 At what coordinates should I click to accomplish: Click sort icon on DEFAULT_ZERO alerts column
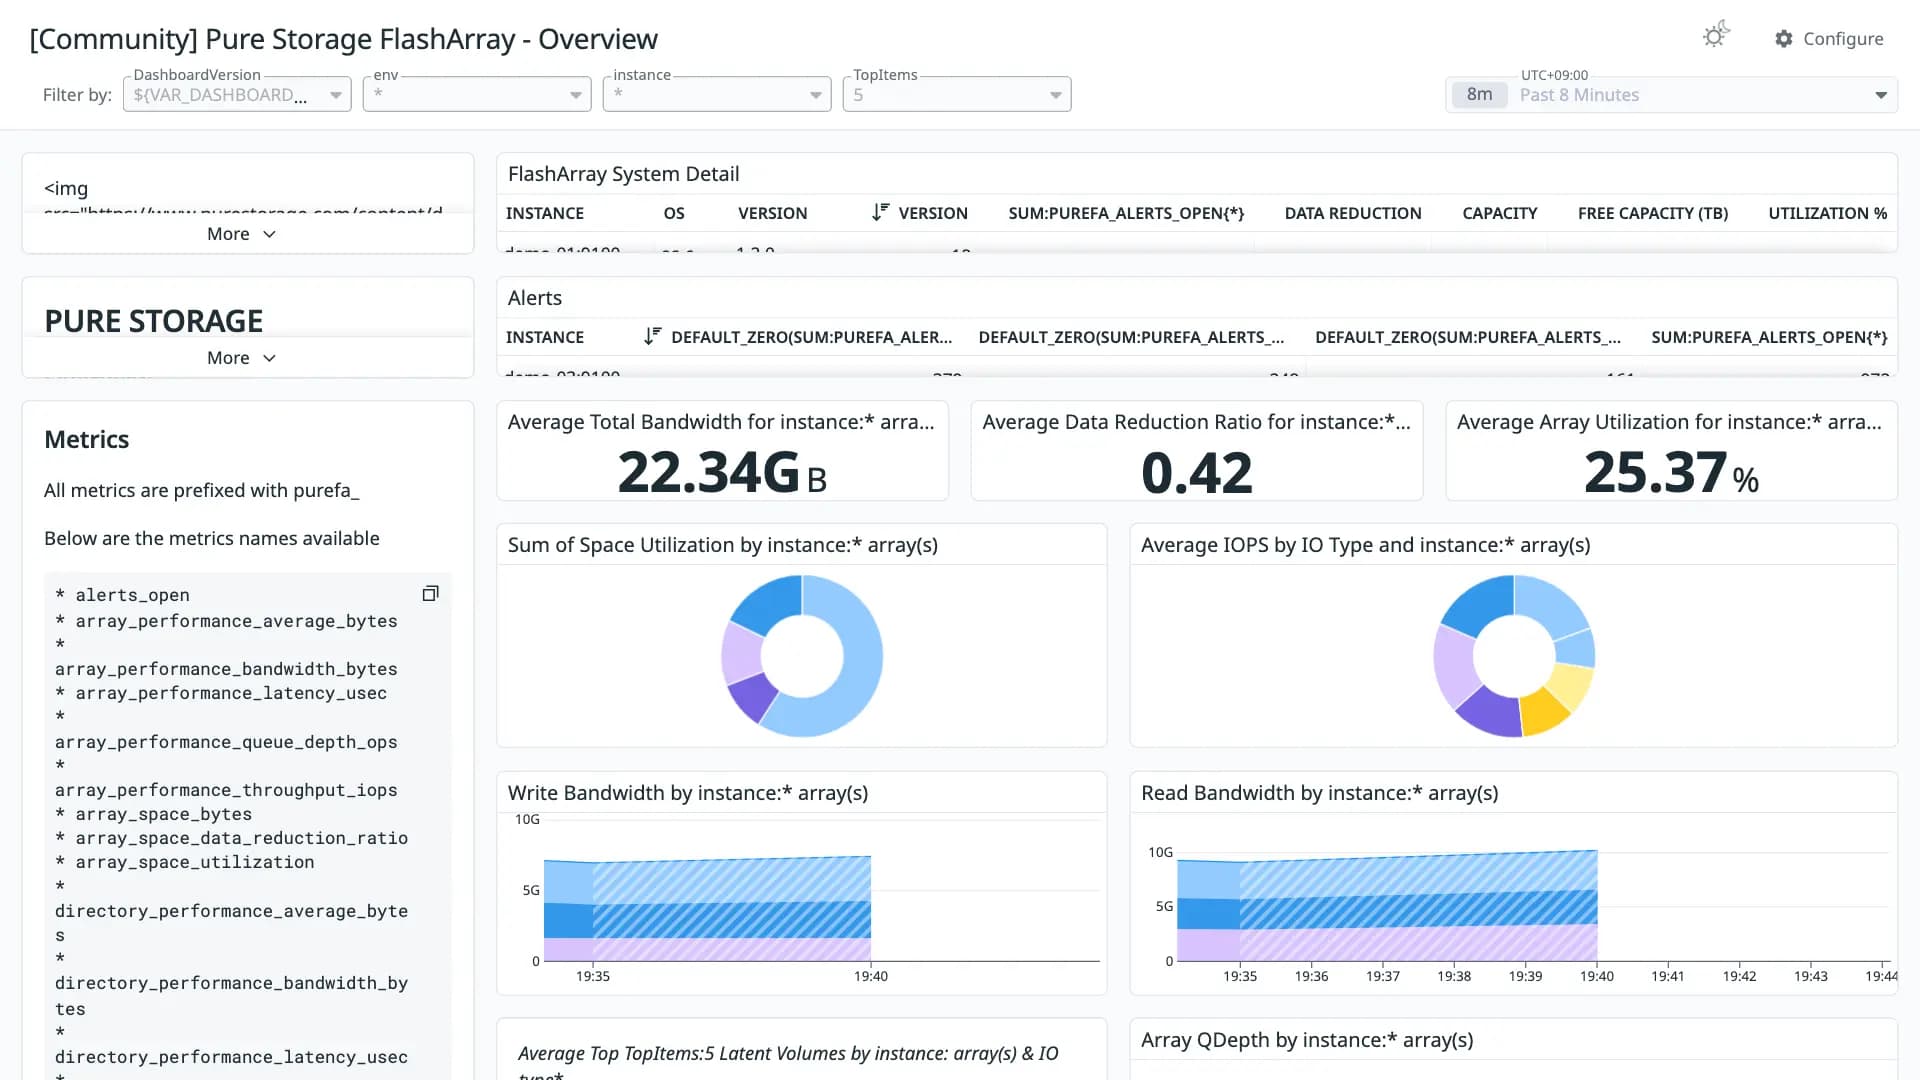(652, 336)
